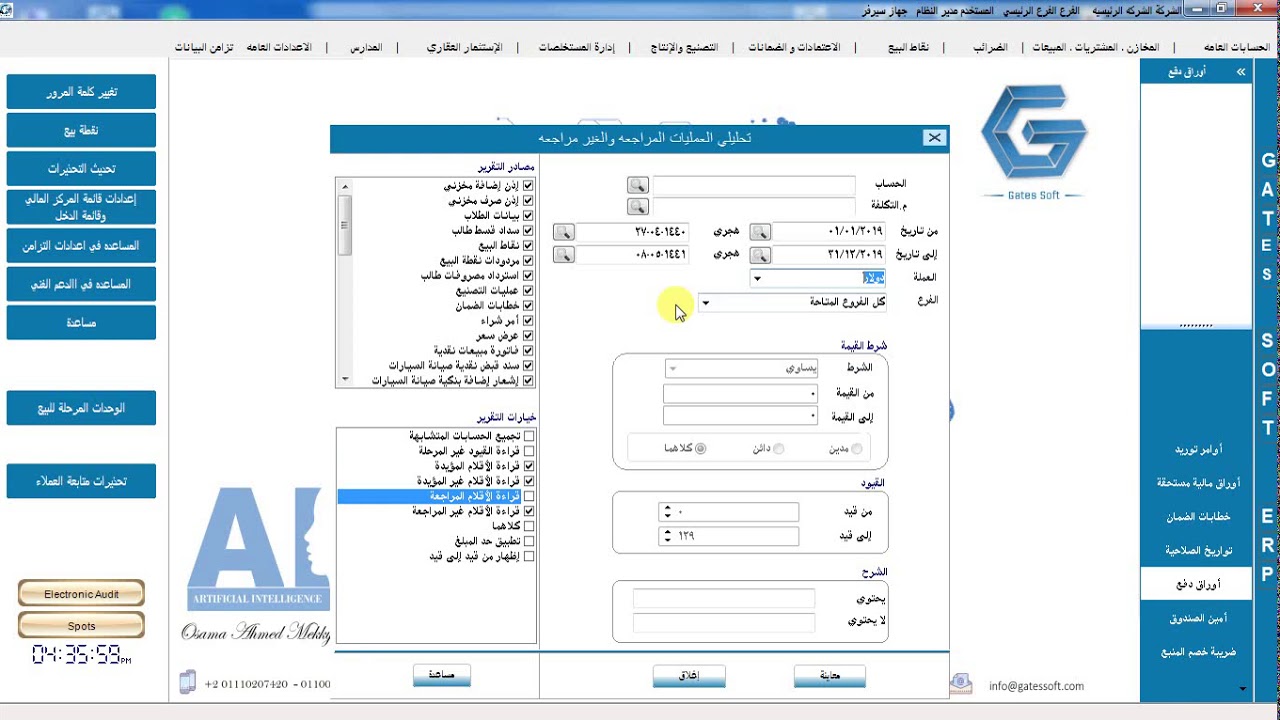
Task: Open التصنيع والإنتاج menu
Action: (x=684, y=47)
